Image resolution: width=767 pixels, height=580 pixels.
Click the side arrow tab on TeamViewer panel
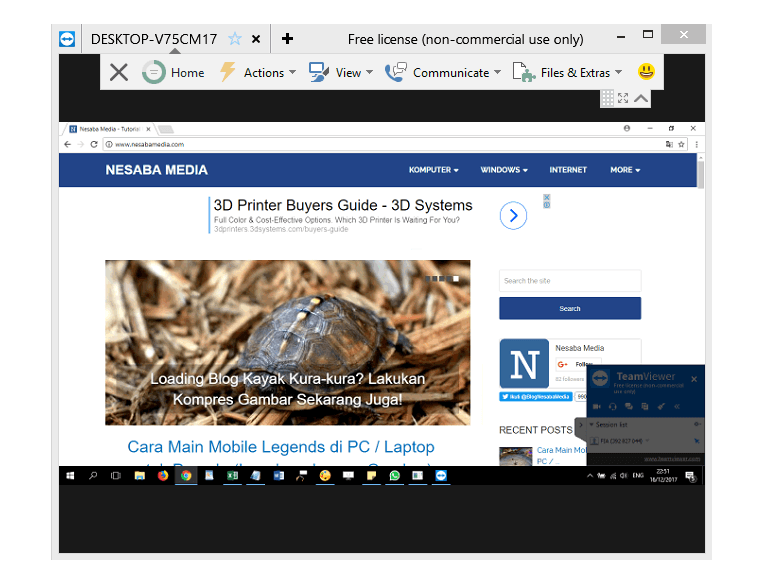tap(581, 424)
